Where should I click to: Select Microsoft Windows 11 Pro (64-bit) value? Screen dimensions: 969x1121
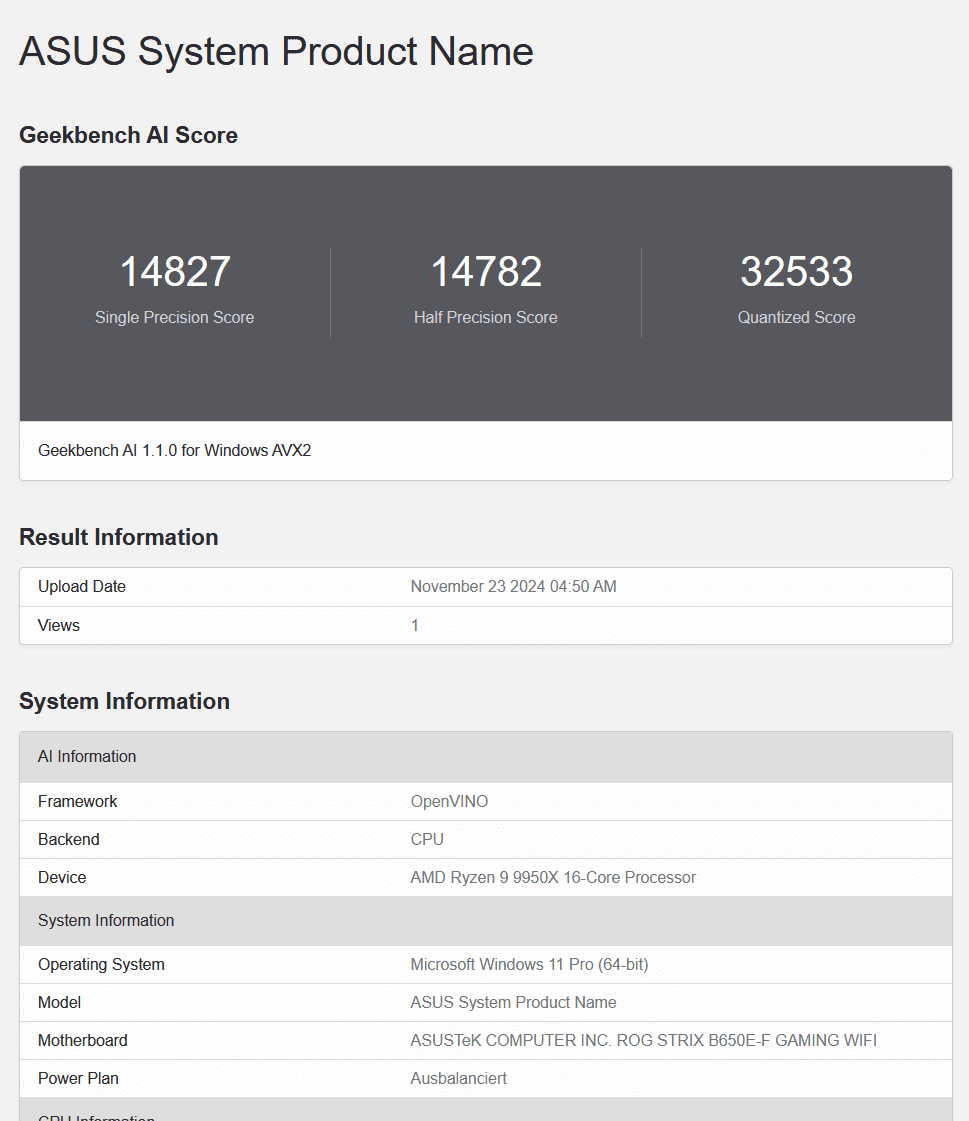click(x=529, y=964)
